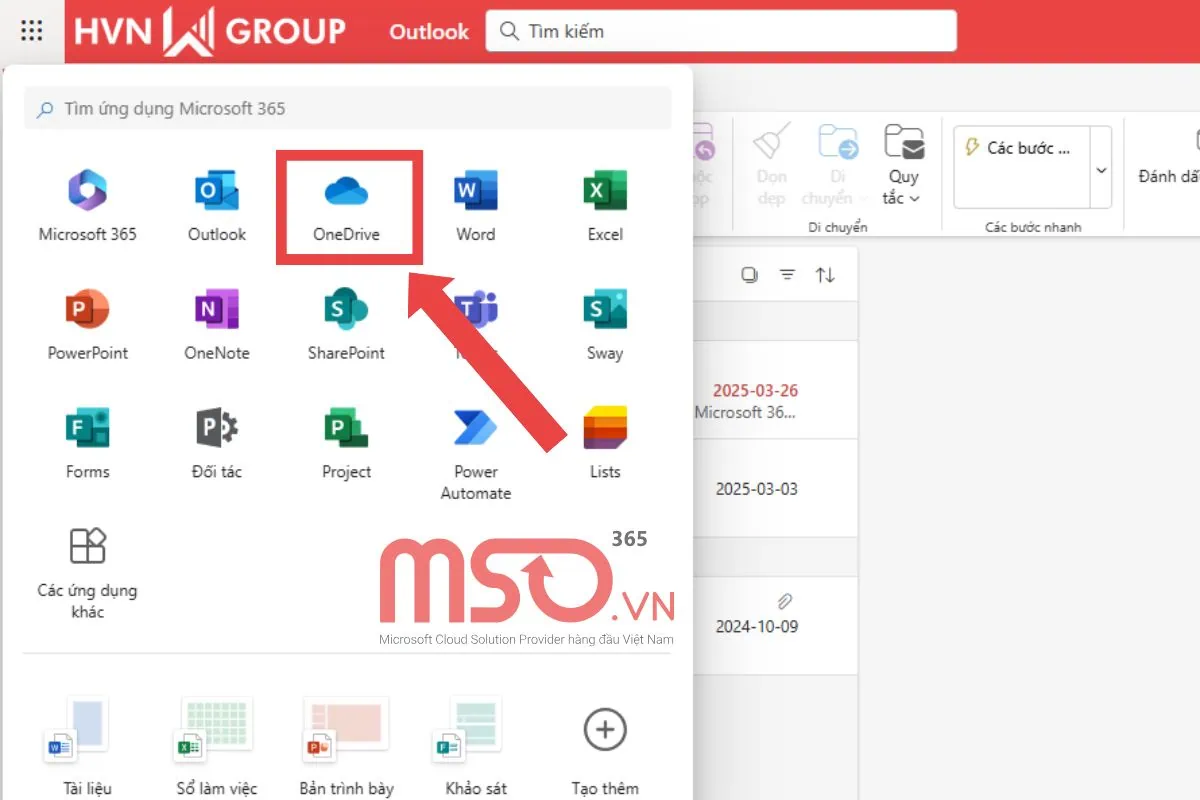Open Microsoft 365 app
The height and width of the screenshot is (800, 1200).
(x=87, y=206)
